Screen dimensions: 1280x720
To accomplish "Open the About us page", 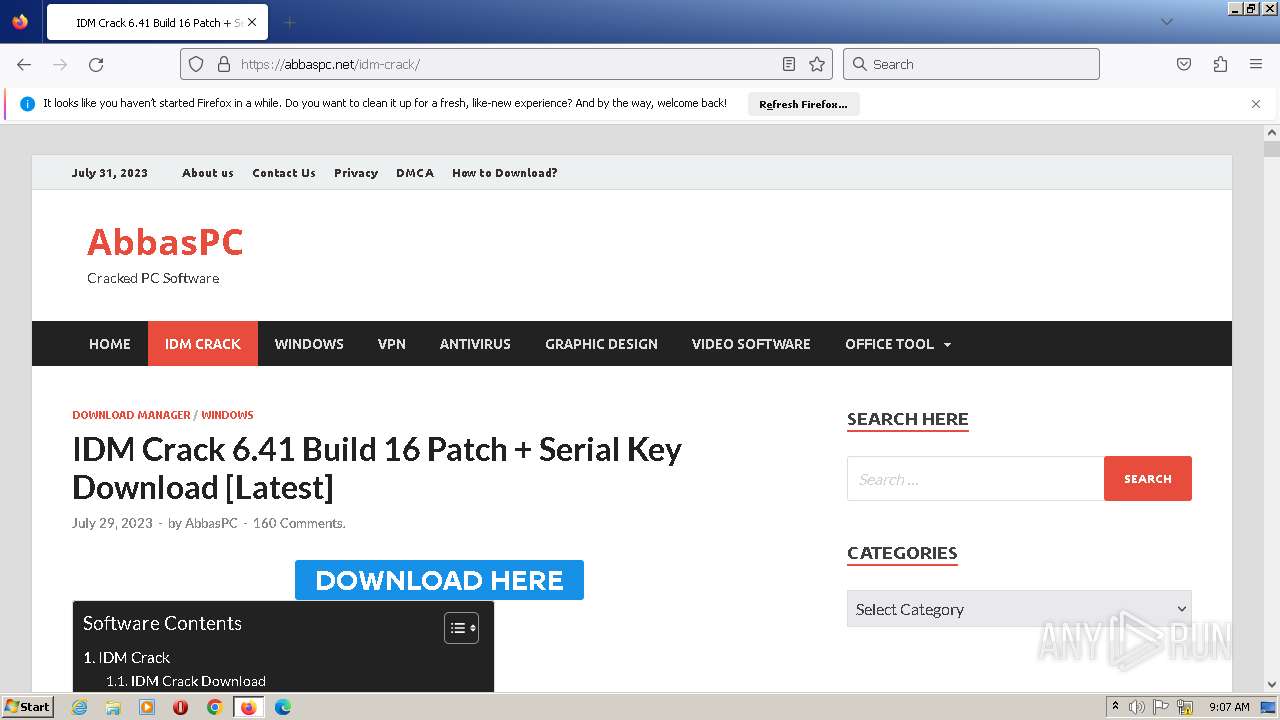I will [208, 173].
